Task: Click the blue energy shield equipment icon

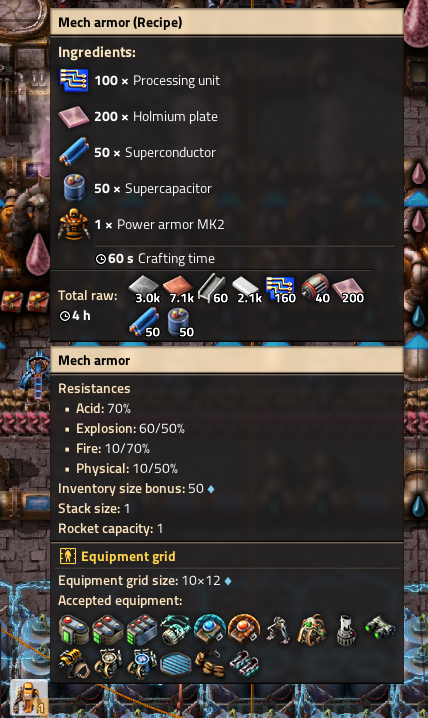Action: (x=210, y=629)
